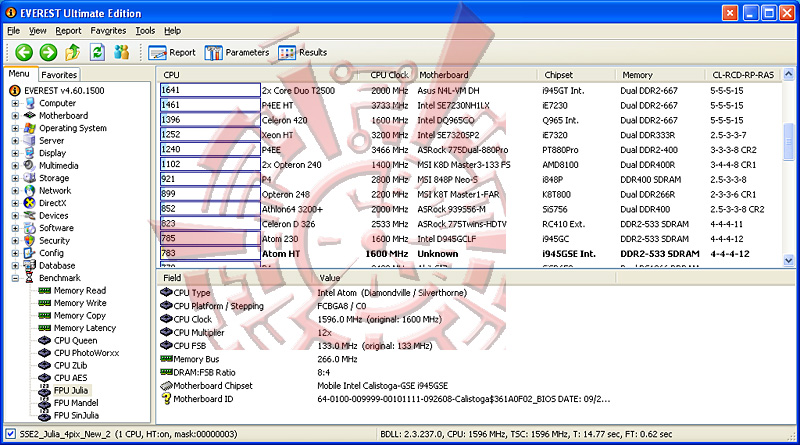Select the Network tree node icon
The width and height of the screenshot is (800, 445).
coord(30,190)
